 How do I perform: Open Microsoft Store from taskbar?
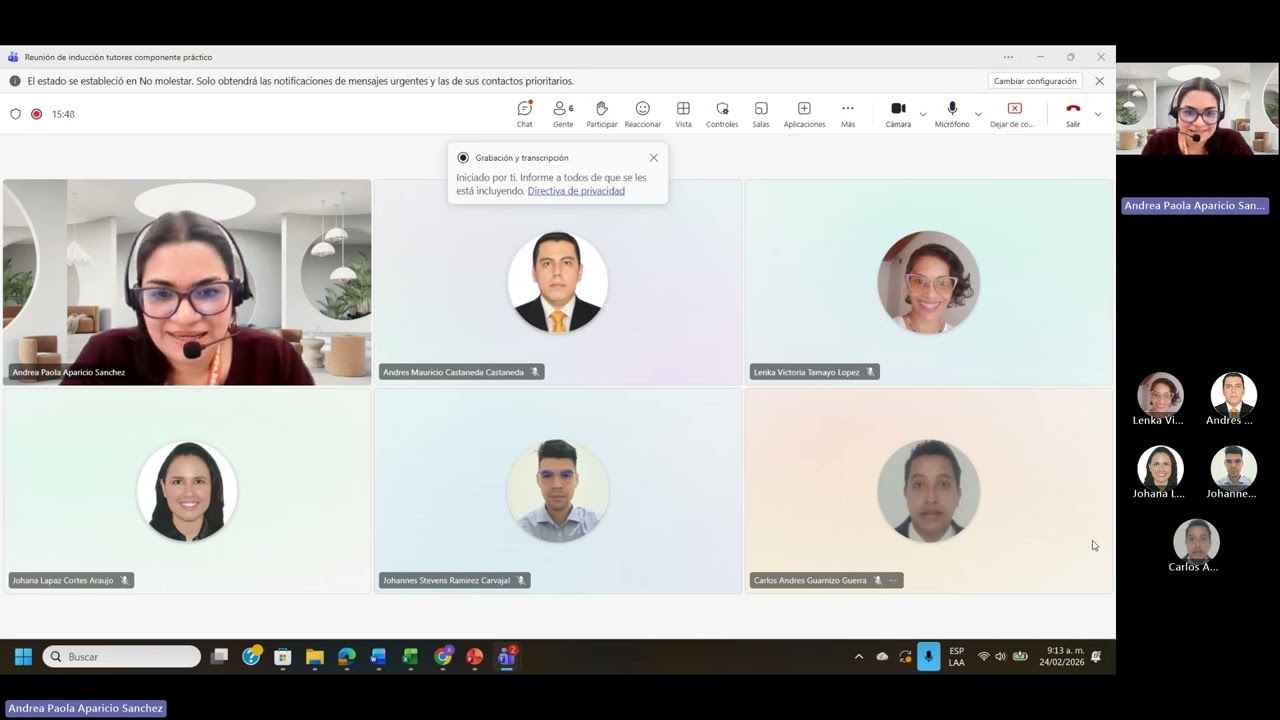point(283,657)
